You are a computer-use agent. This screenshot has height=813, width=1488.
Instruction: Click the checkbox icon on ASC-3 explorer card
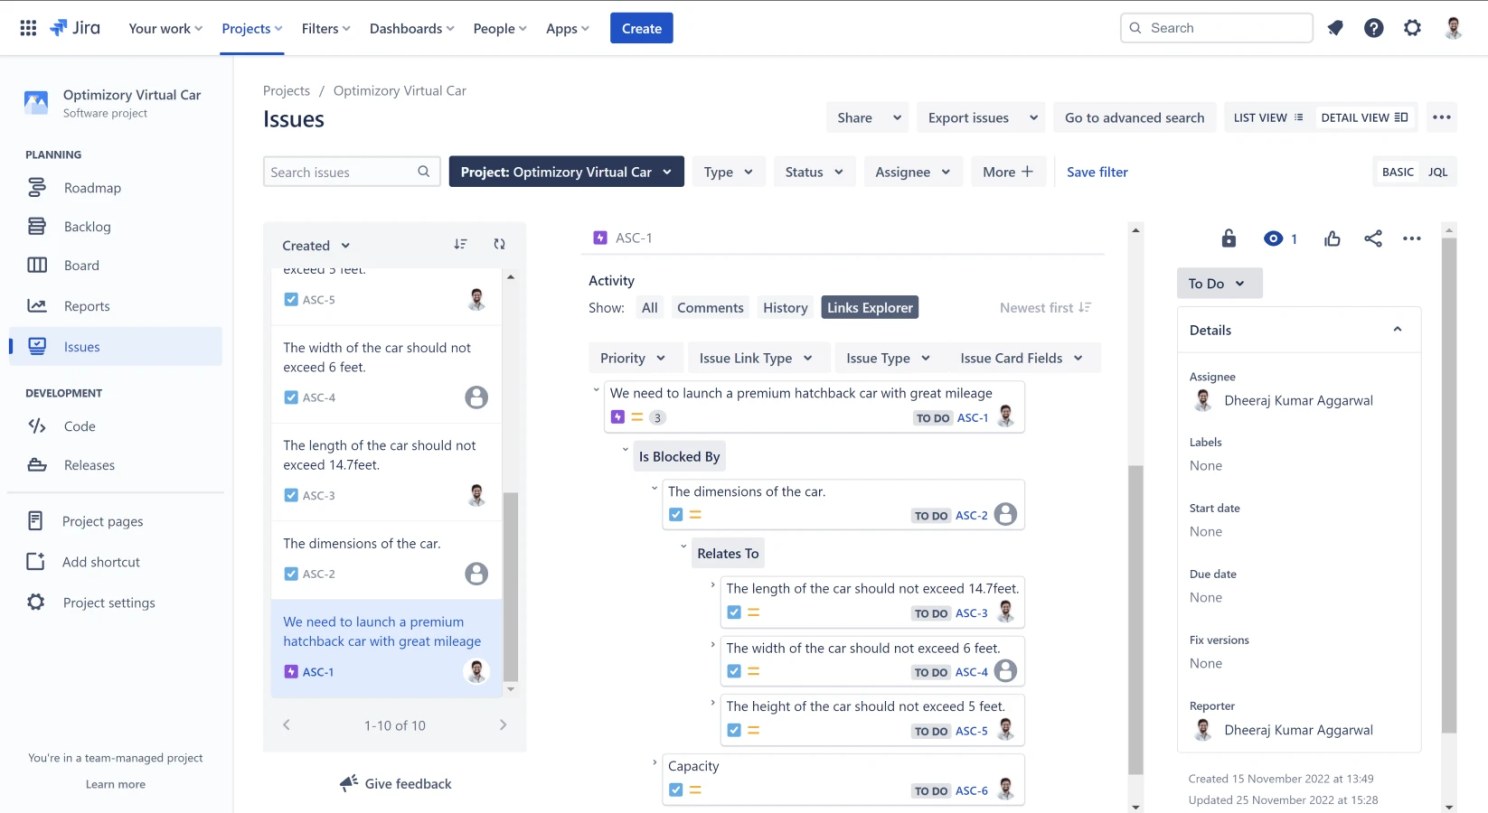pyautogui.click(x=734, y=613)
